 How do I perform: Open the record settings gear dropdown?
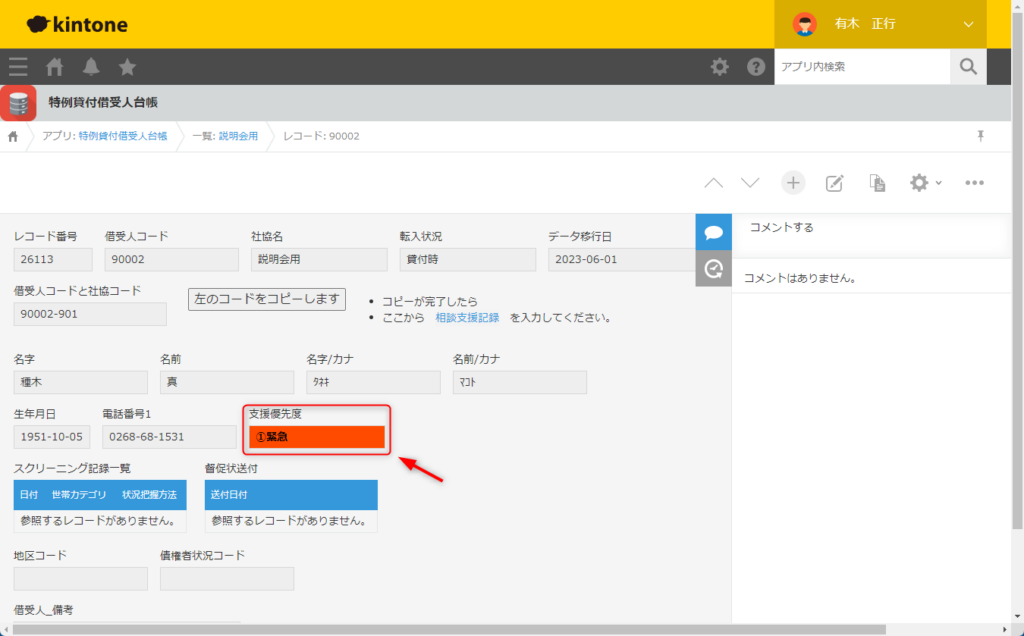pos(924,183)
